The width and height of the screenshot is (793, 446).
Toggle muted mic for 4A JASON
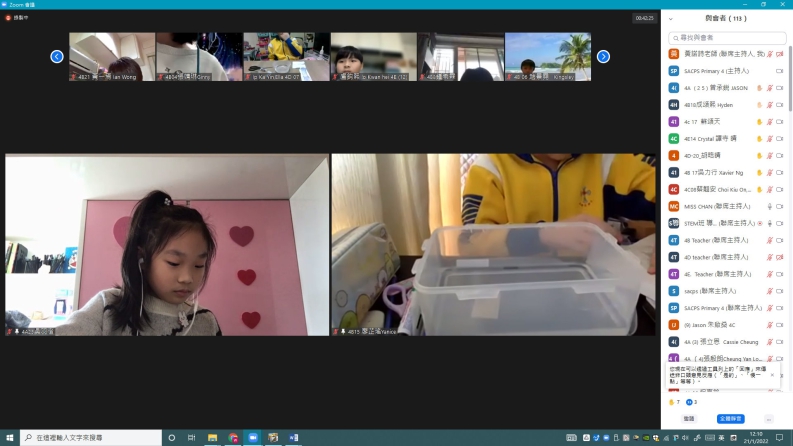pyautogui.click(x=769, y=88)
